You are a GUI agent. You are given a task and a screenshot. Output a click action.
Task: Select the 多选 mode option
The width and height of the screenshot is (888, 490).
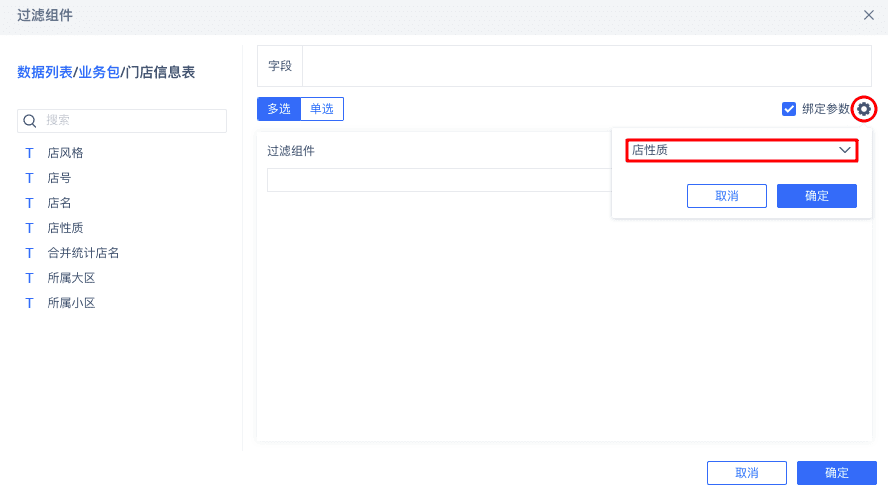point(279,109)
